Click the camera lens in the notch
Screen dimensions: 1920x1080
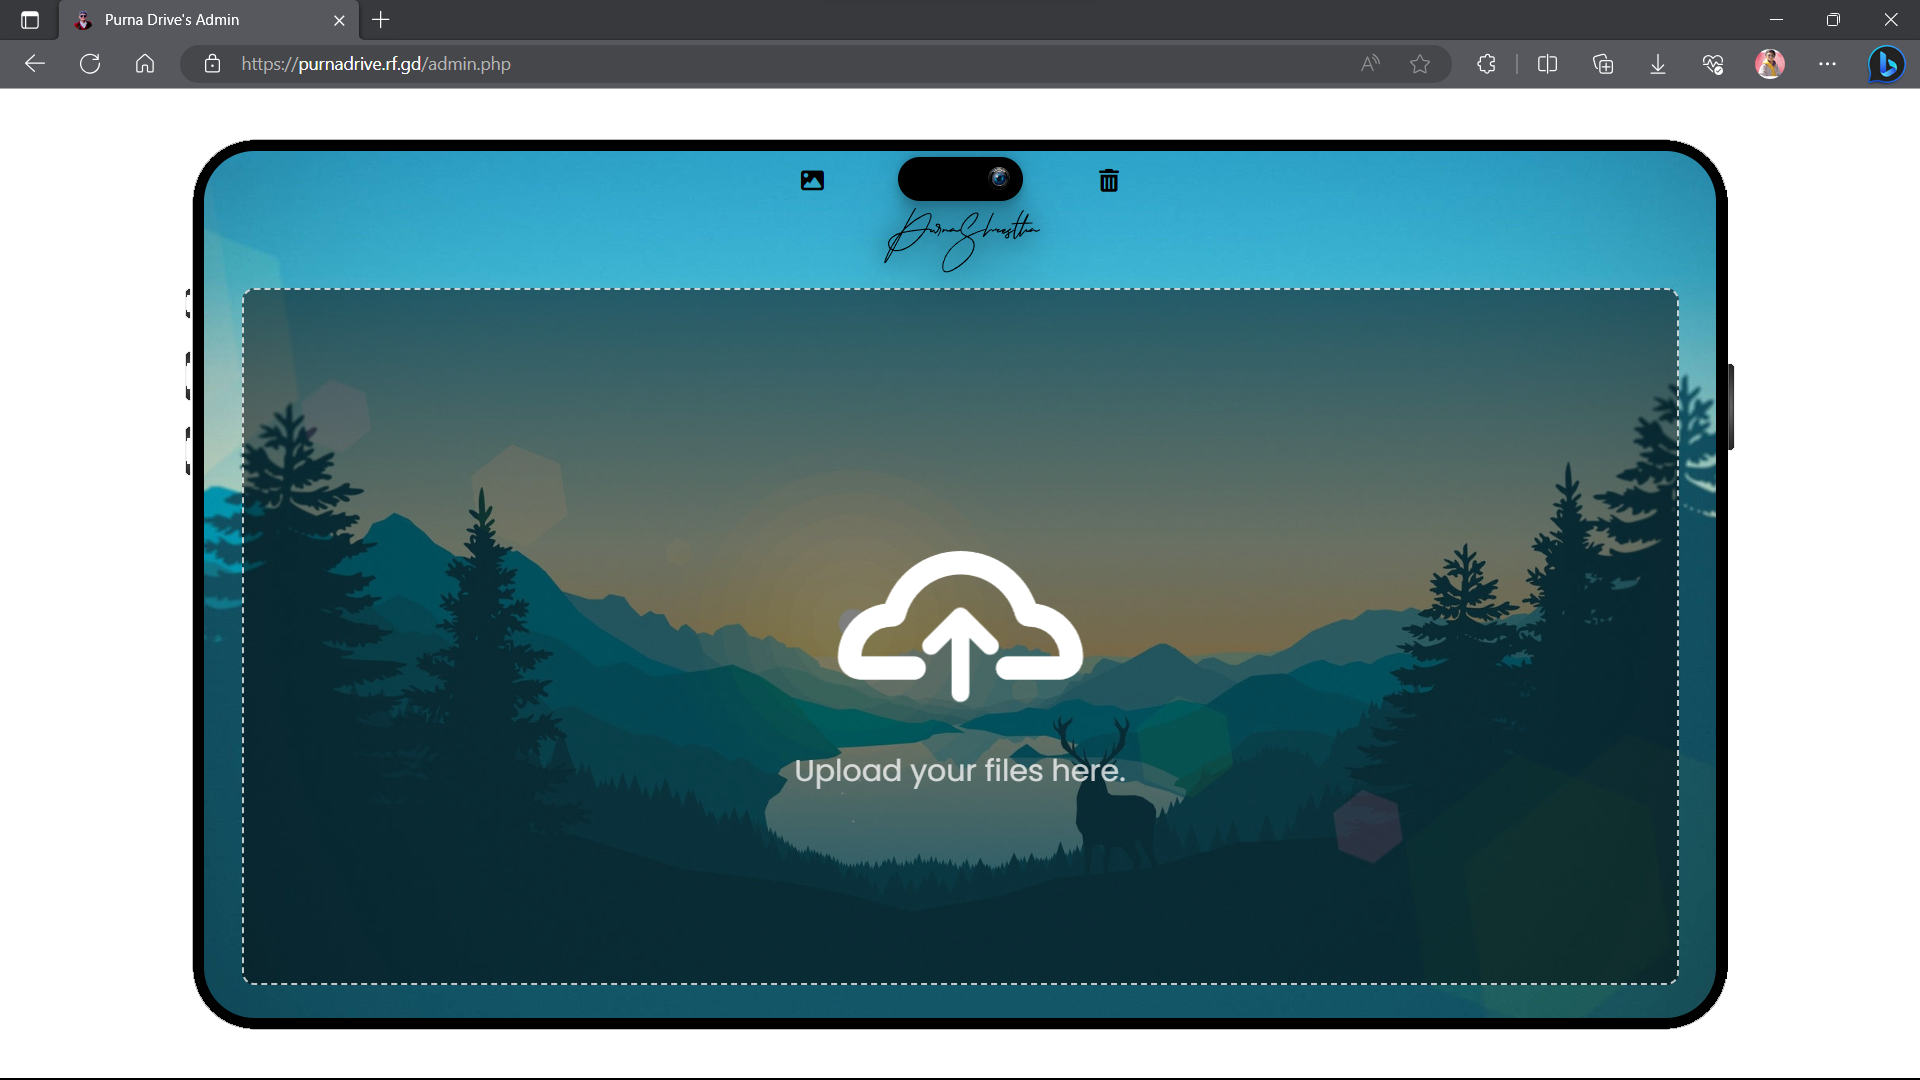999,178
